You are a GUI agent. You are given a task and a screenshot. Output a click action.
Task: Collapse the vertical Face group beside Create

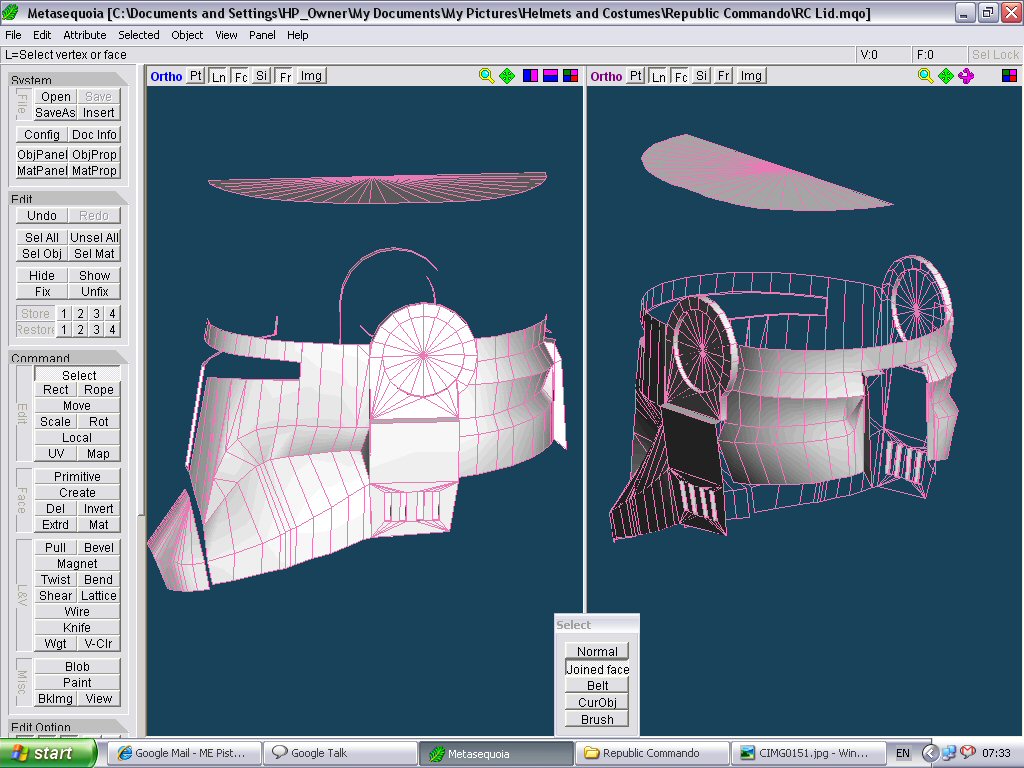tap(22, 500)
